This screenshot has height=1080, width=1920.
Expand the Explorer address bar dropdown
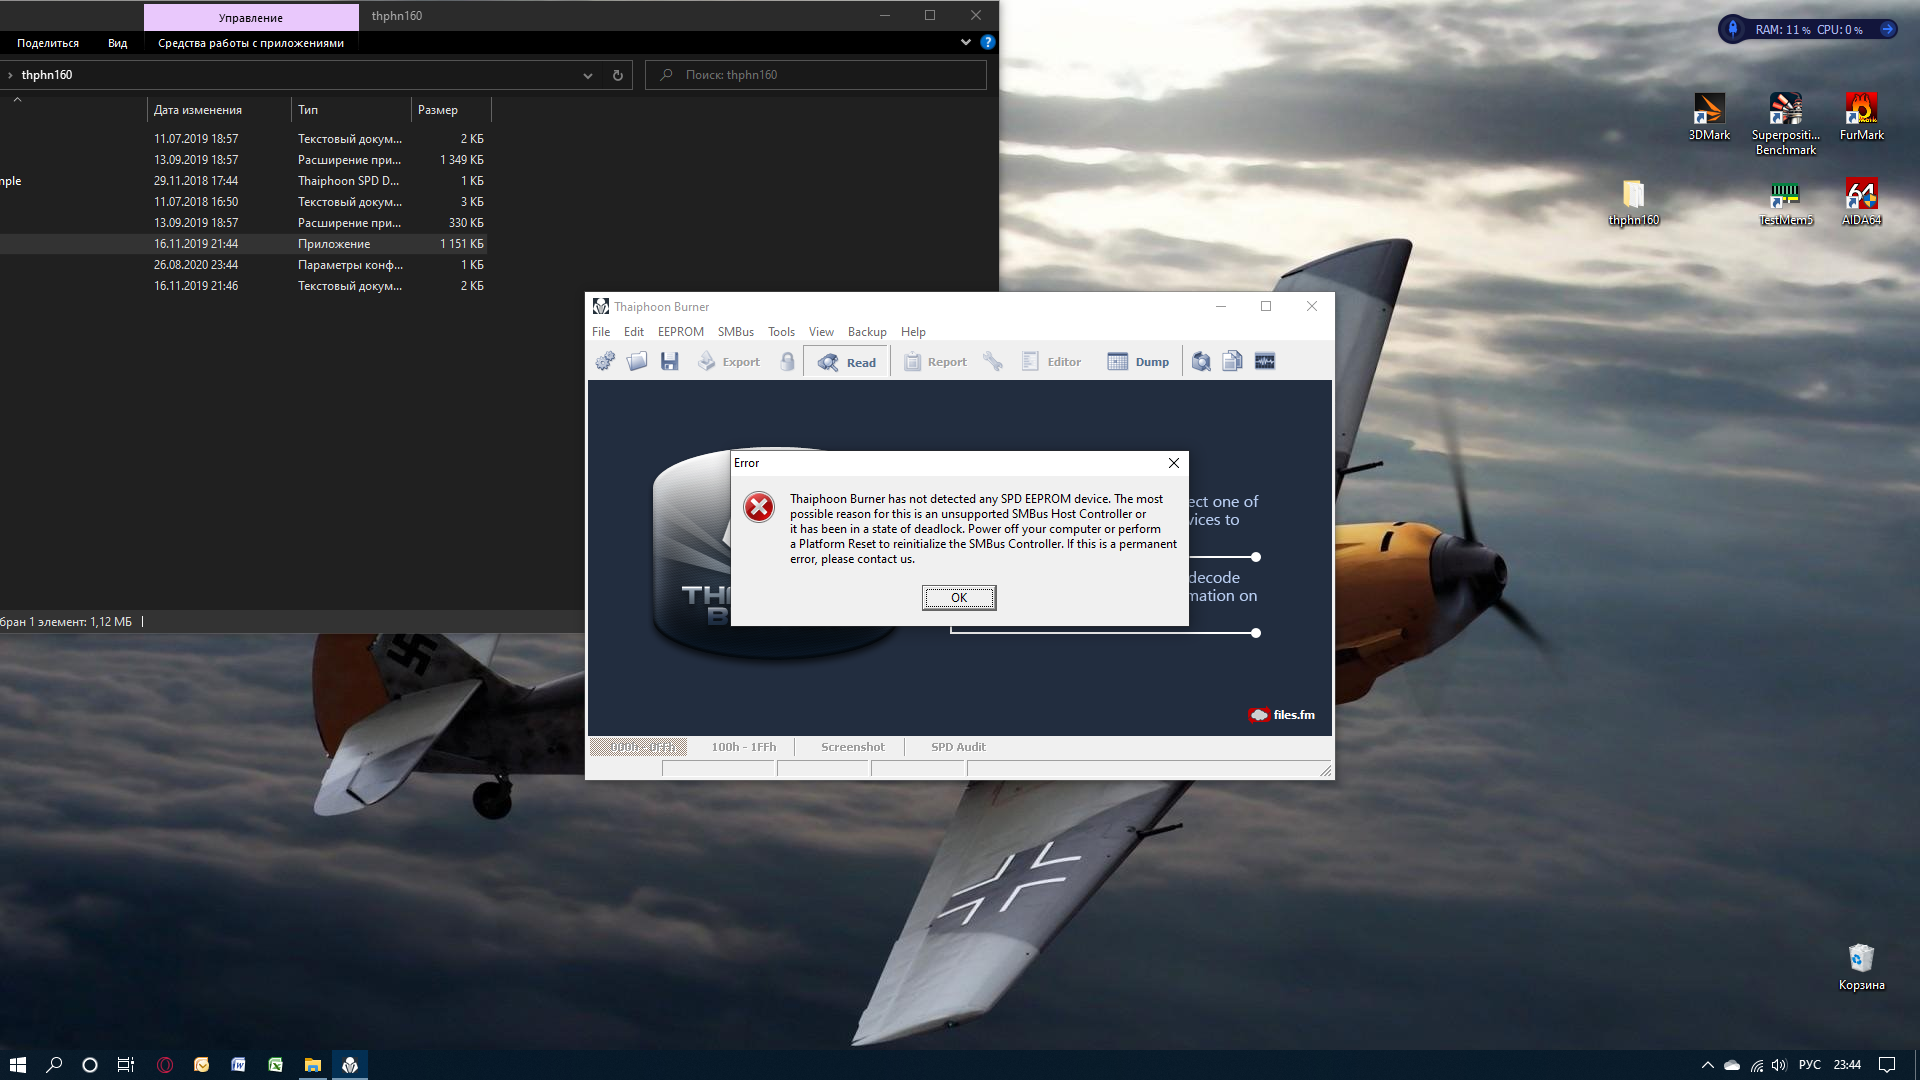point(588,76)
